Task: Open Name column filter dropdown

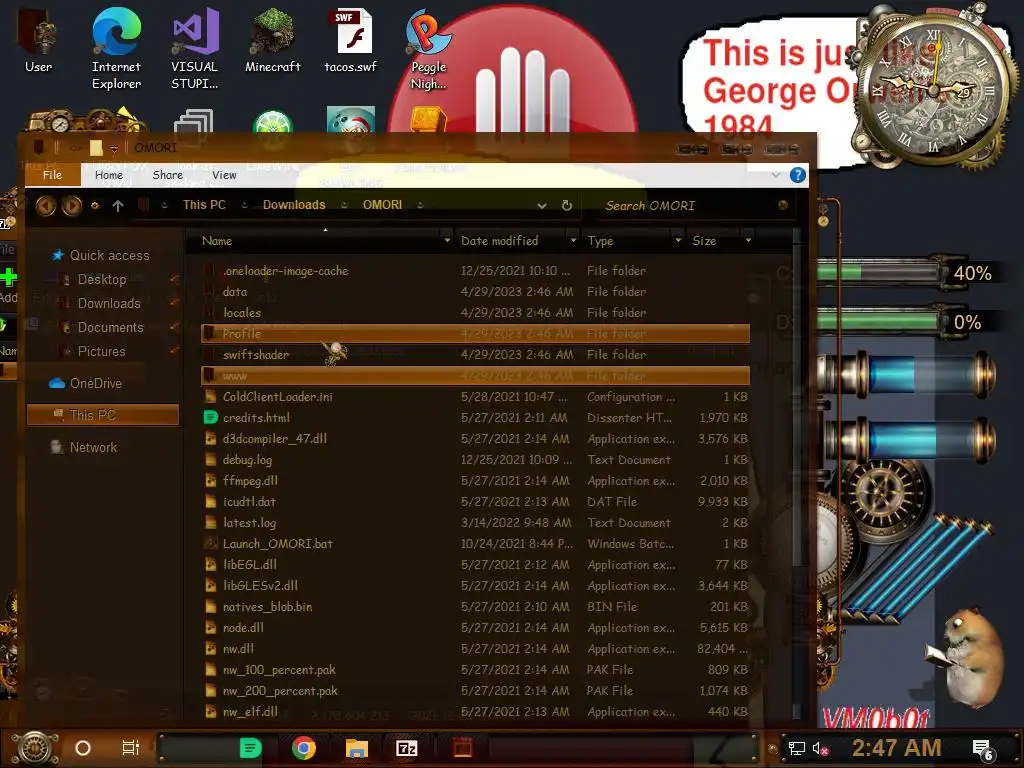Action: (447, 241)
